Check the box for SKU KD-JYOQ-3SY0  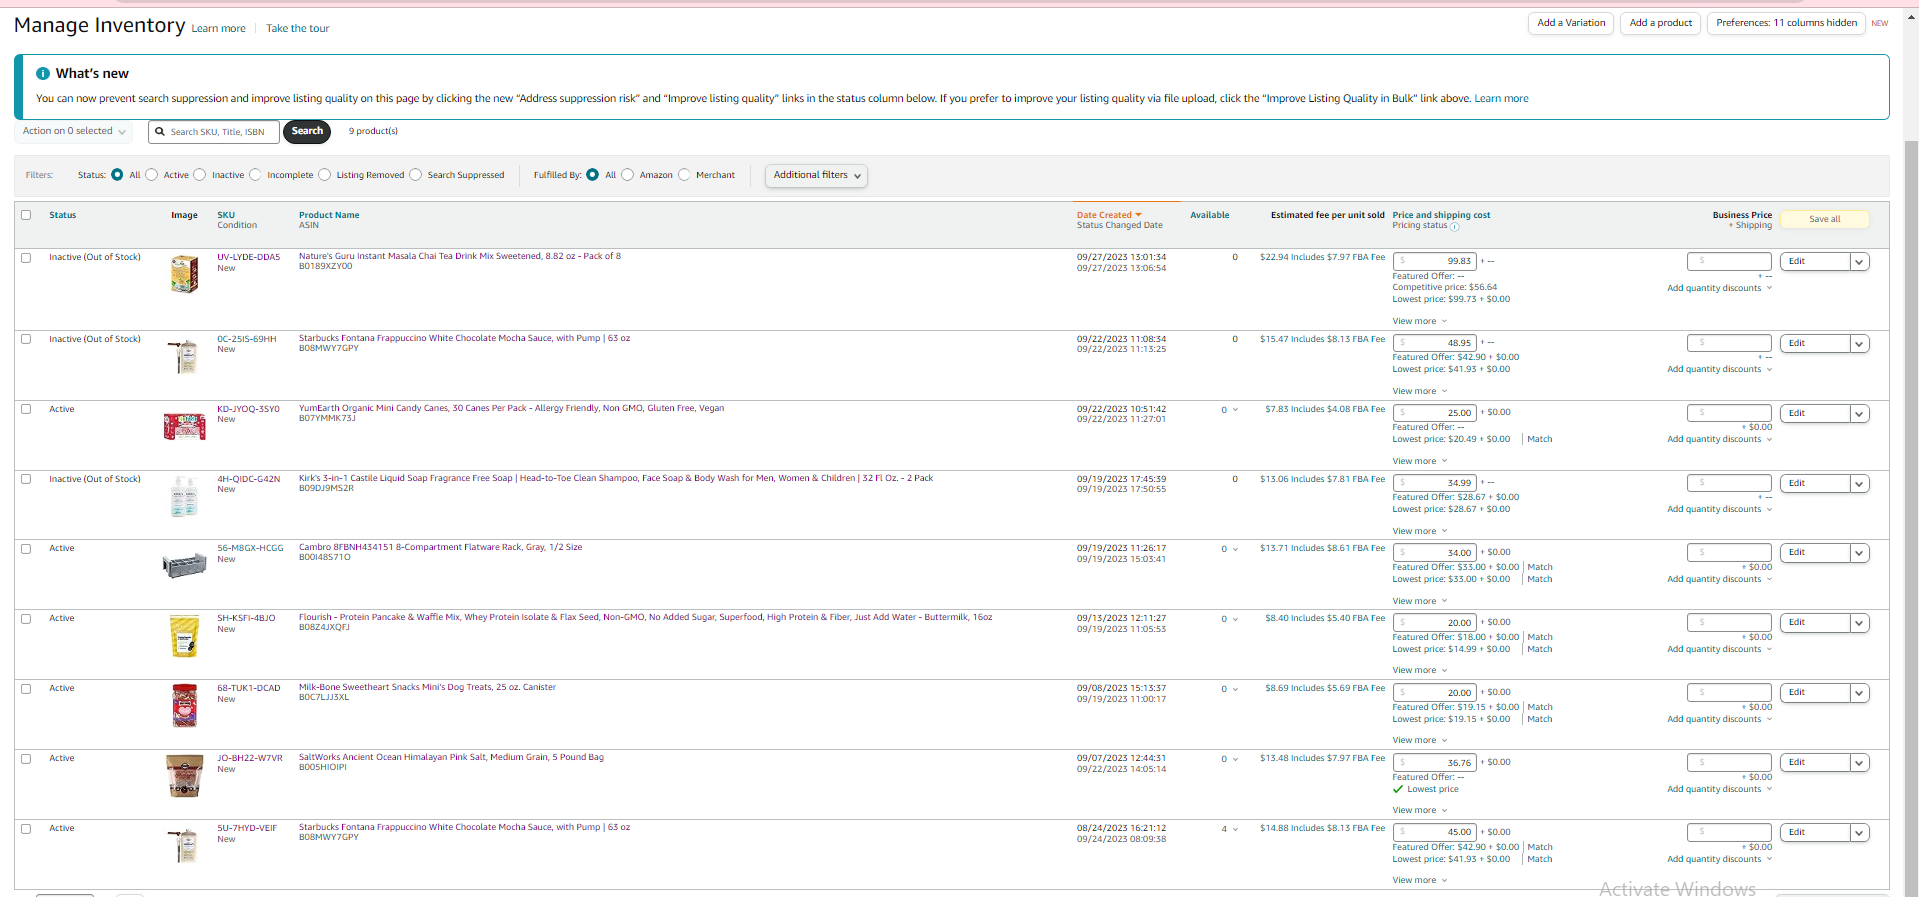26,409
